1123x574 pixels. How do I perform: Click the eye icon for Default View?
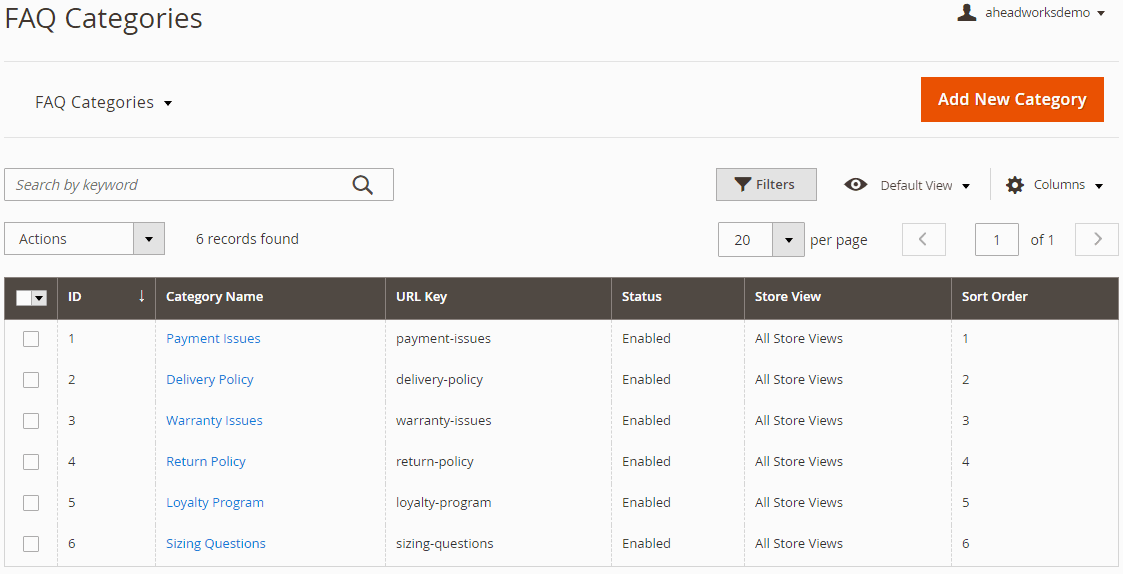[x=855, y=185]
